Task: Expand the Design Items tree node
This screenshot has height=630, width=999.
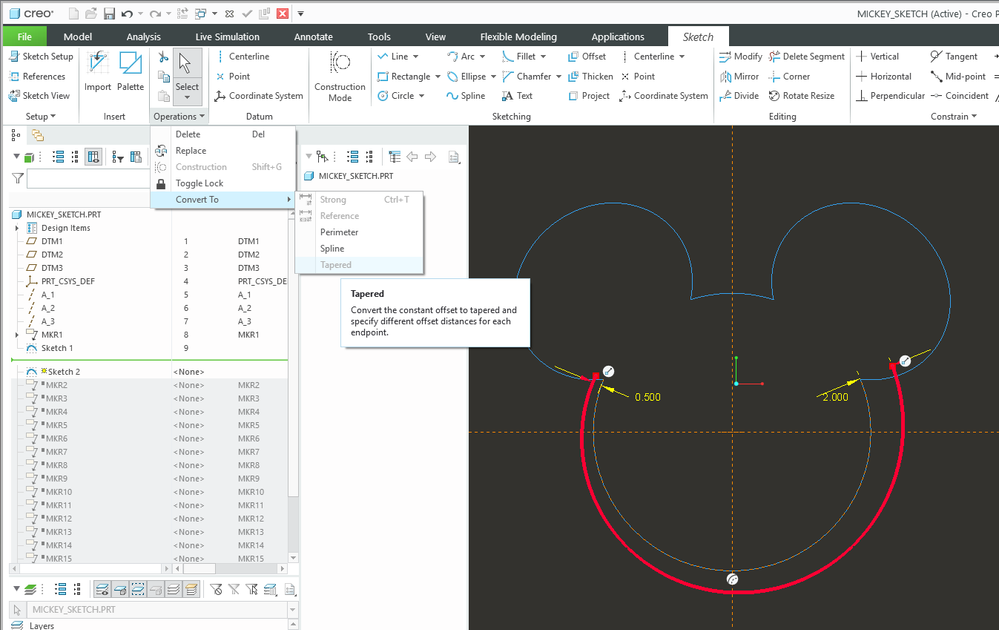Action: point(17,228)
